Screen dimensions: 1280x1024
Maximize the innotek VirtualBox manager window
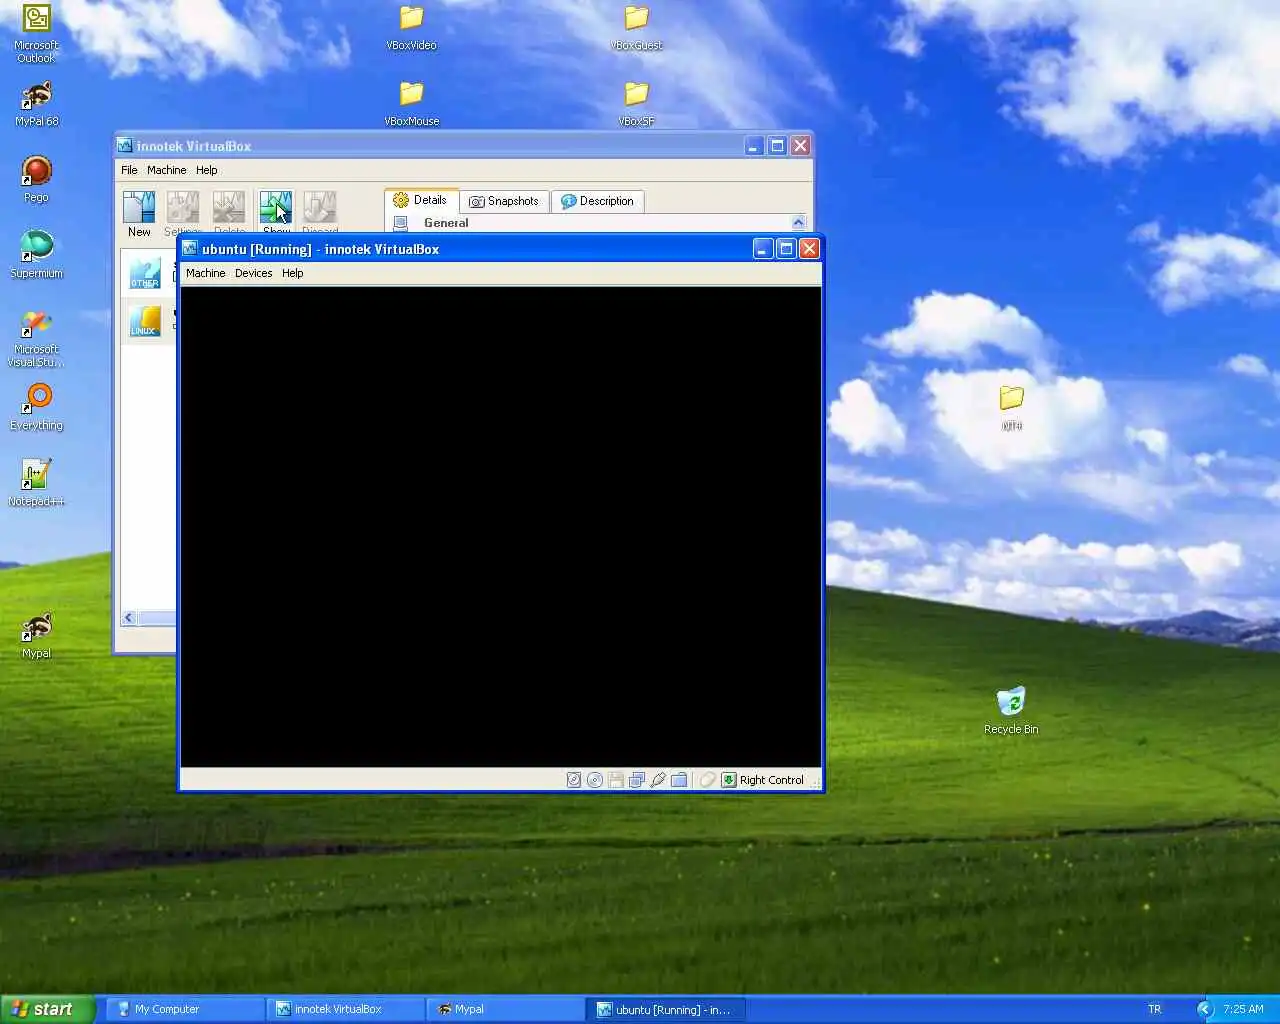pyautogui.click(x=777, y=146)
